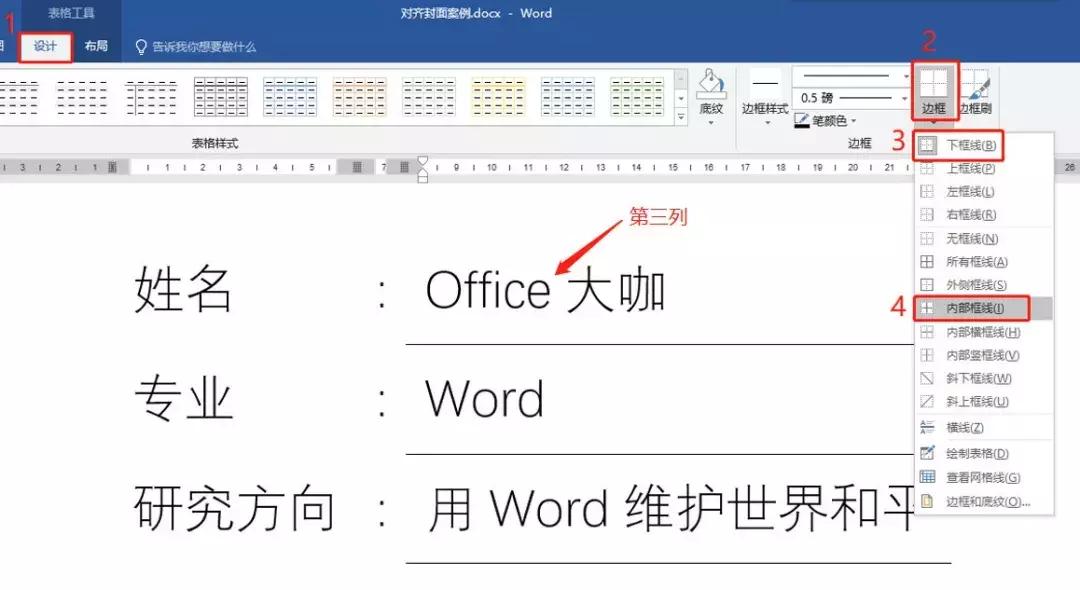Click the 边框和底纹 page icon
The width and height of the screenshot is (1080, 590).
click(x=927, y=501)
